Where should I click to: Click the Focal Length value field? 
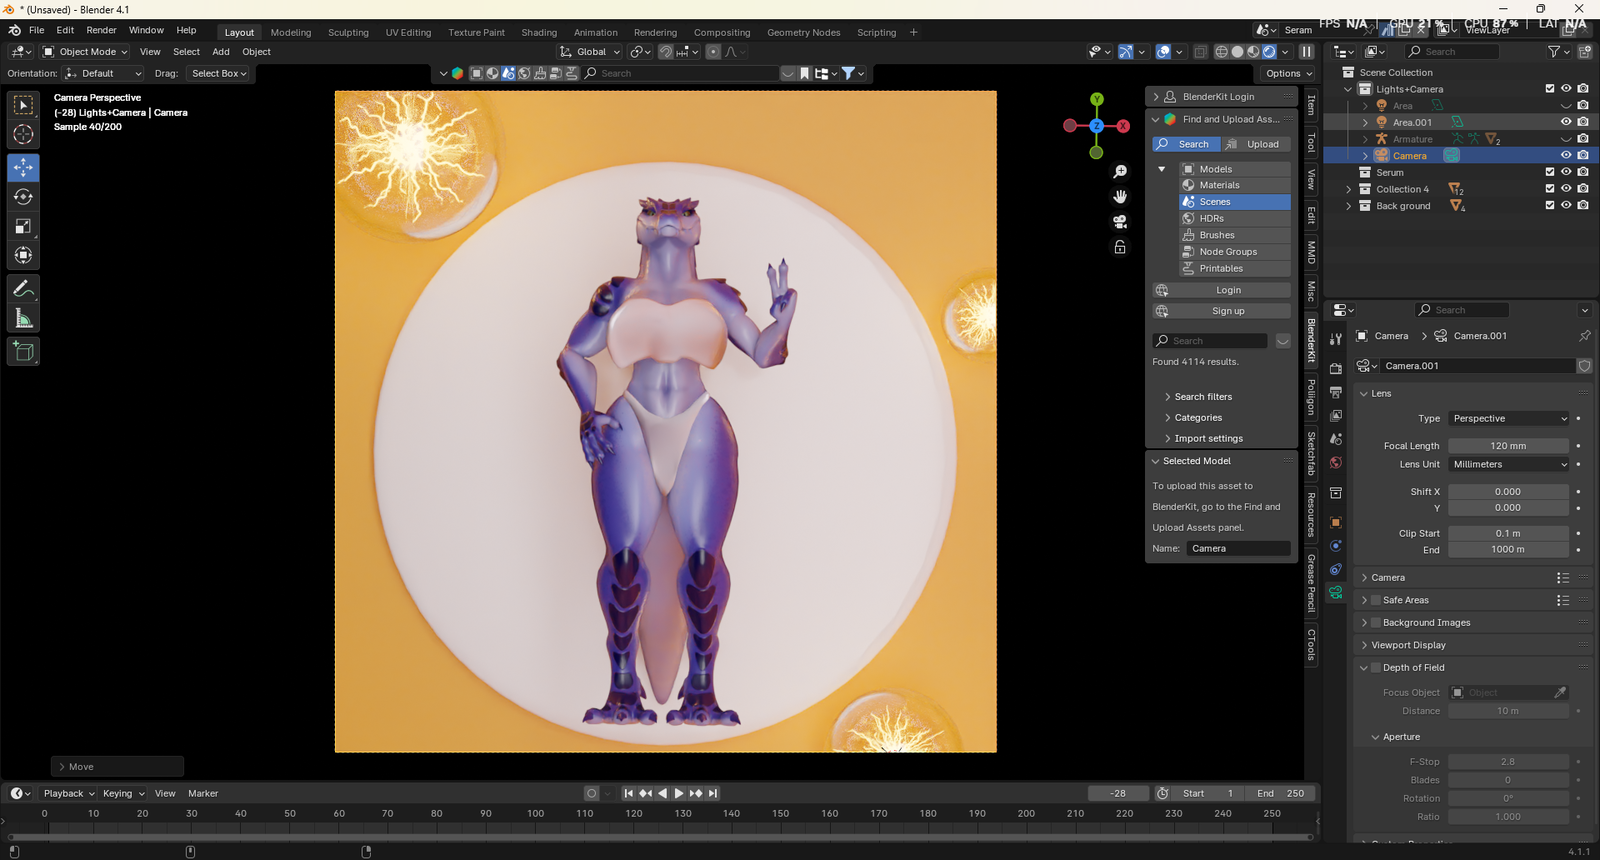pyautogui.click(x=1507, y=446)
